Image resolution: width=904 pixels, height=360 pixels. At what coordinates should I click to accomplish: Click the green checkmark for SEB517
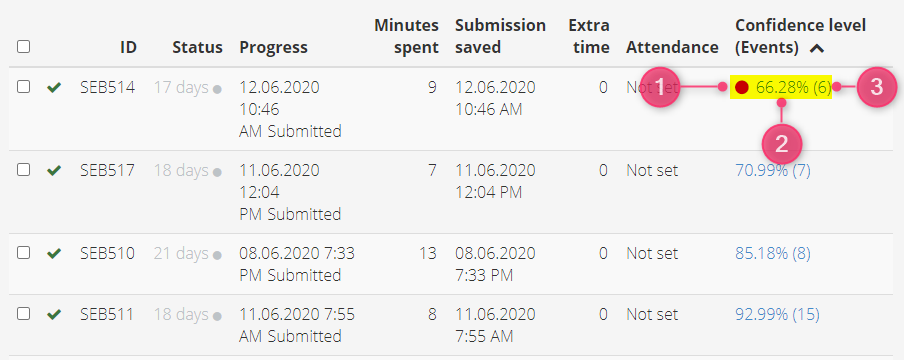pos(54,171)
